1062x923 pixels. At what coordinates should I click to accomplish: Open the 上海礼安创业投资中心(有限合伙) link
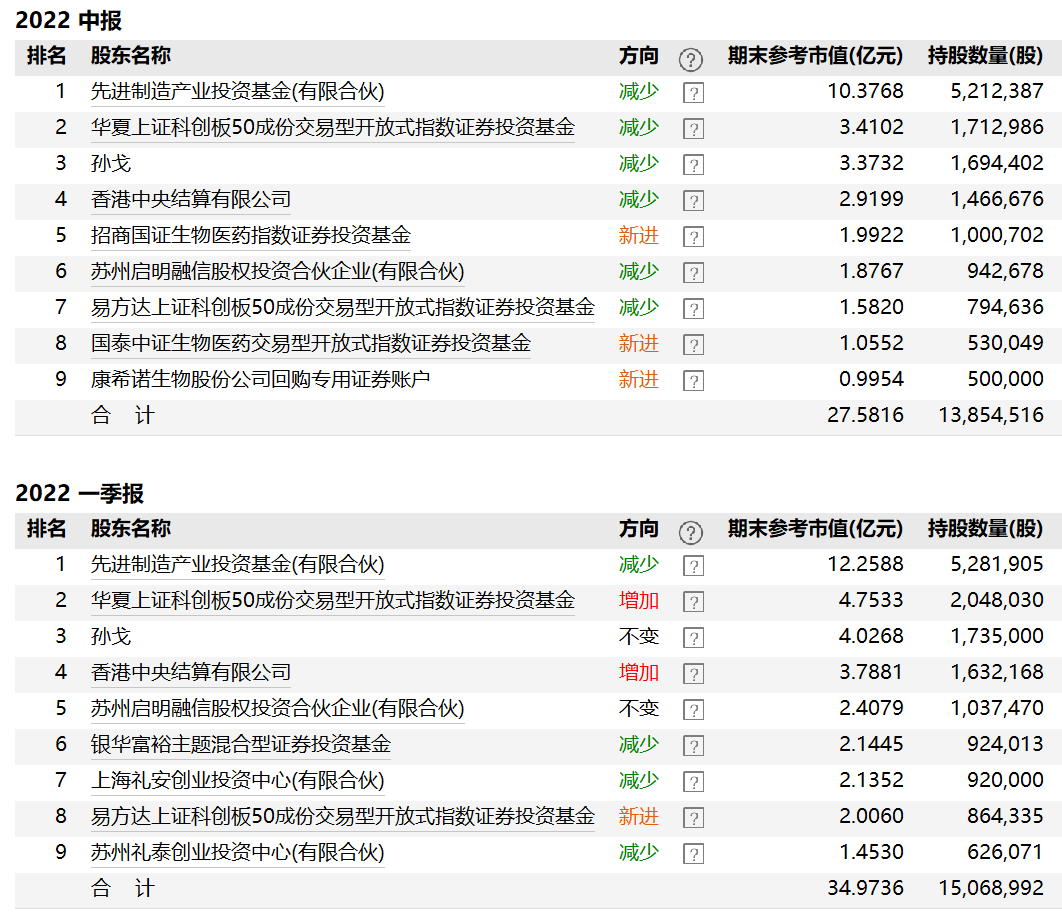point(237,781)
